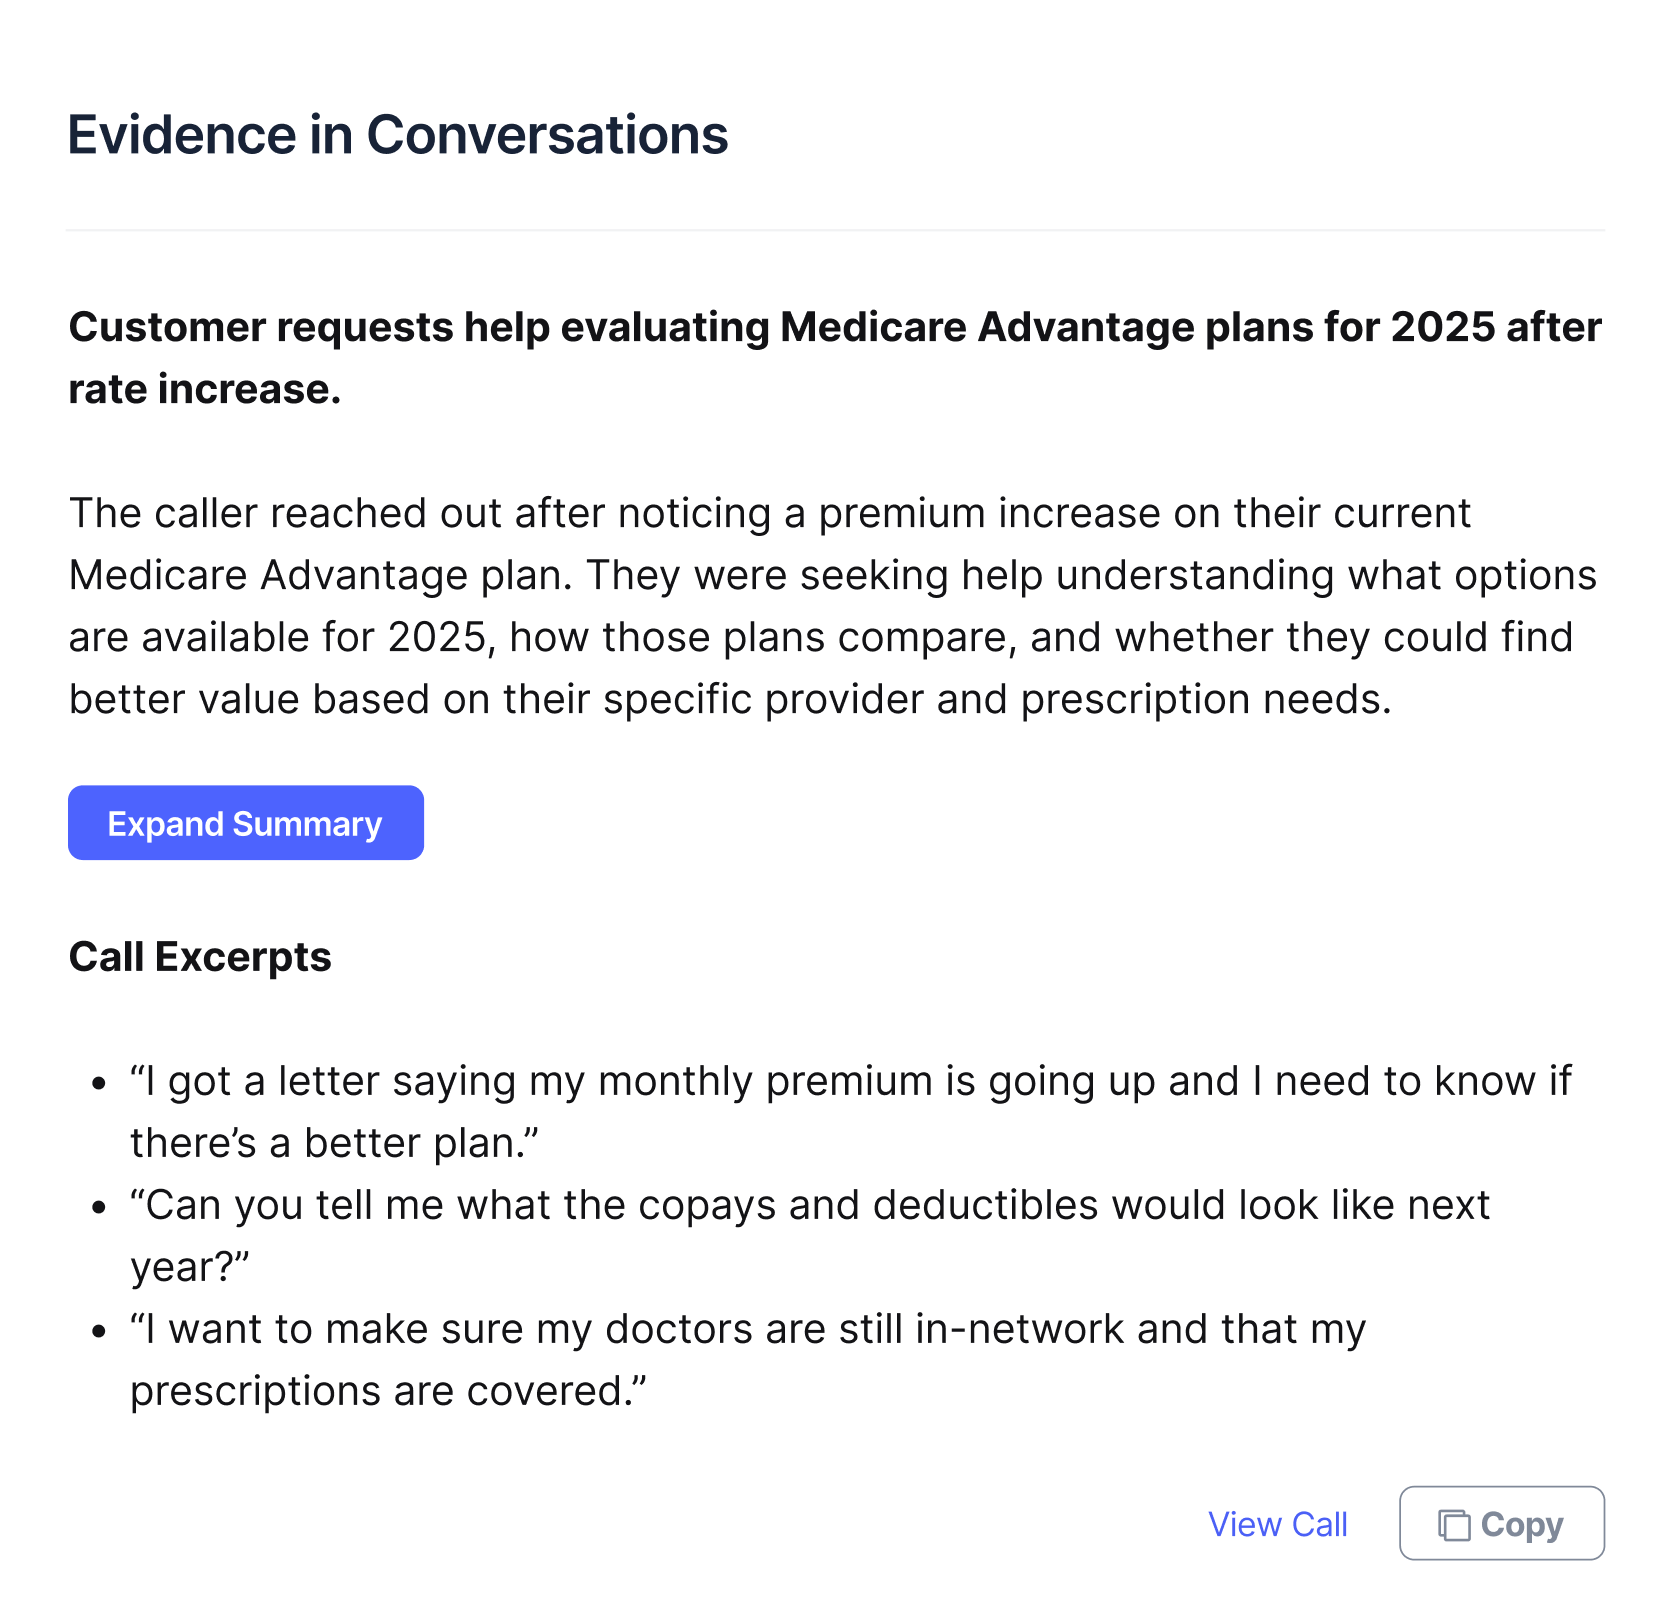
Task: Click the divider line under the heading
Action: coord(834,230)
